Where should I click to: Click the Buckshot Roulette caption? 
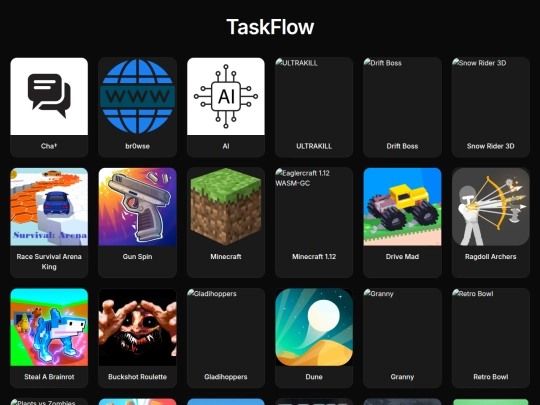[137, 377]
